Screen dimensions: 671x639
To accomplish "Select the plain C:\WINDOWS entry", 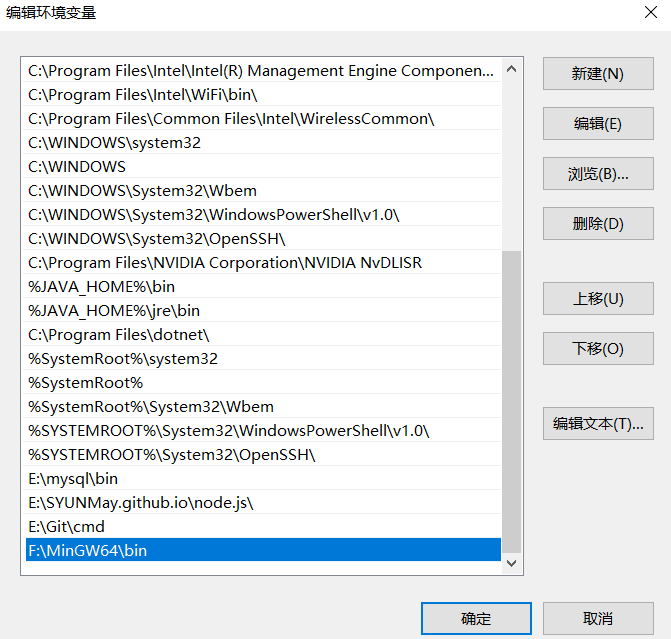I will [x=263, y=166].
